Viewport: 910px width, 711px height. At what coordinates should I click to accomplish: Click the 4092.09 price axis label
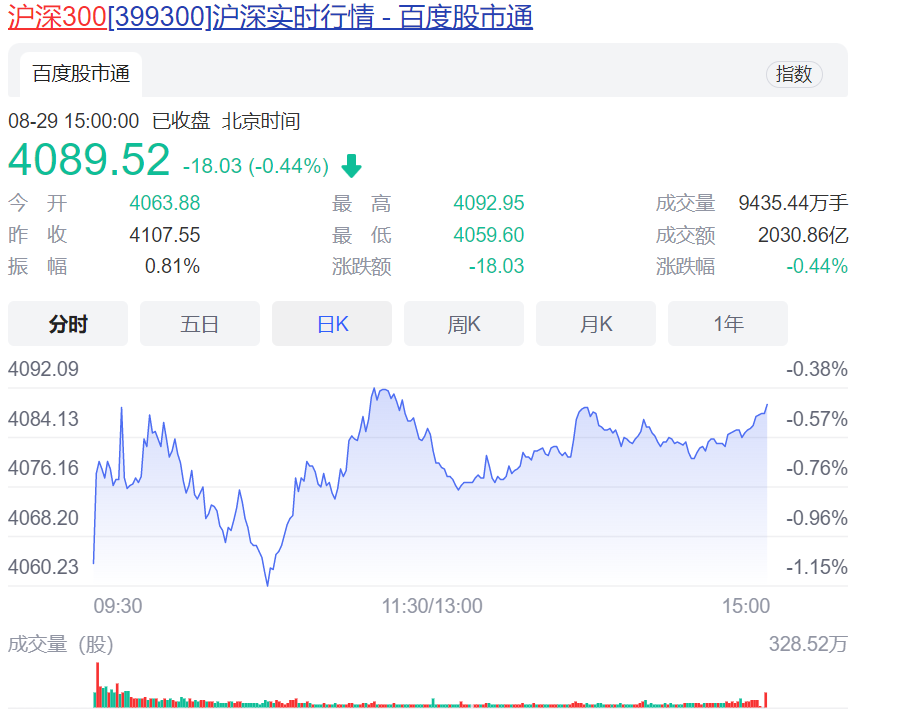click(x=43, y=369)
